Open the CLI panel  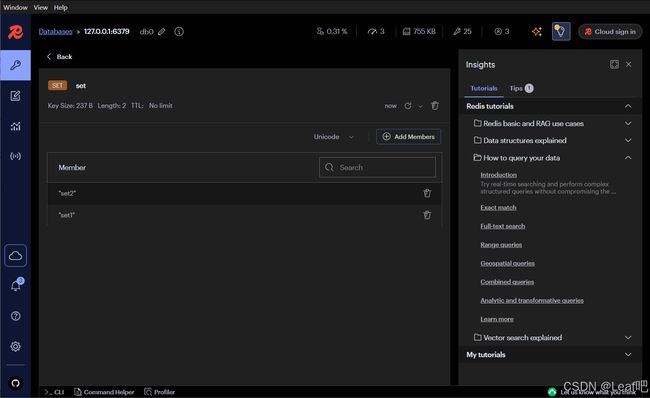click(x=54, y=392)
